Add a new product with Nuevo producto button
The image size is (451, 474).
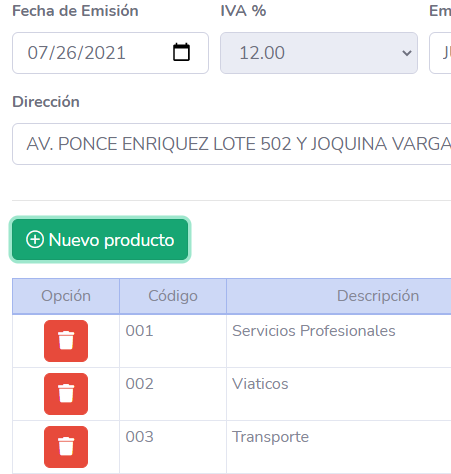coord(100,239)
